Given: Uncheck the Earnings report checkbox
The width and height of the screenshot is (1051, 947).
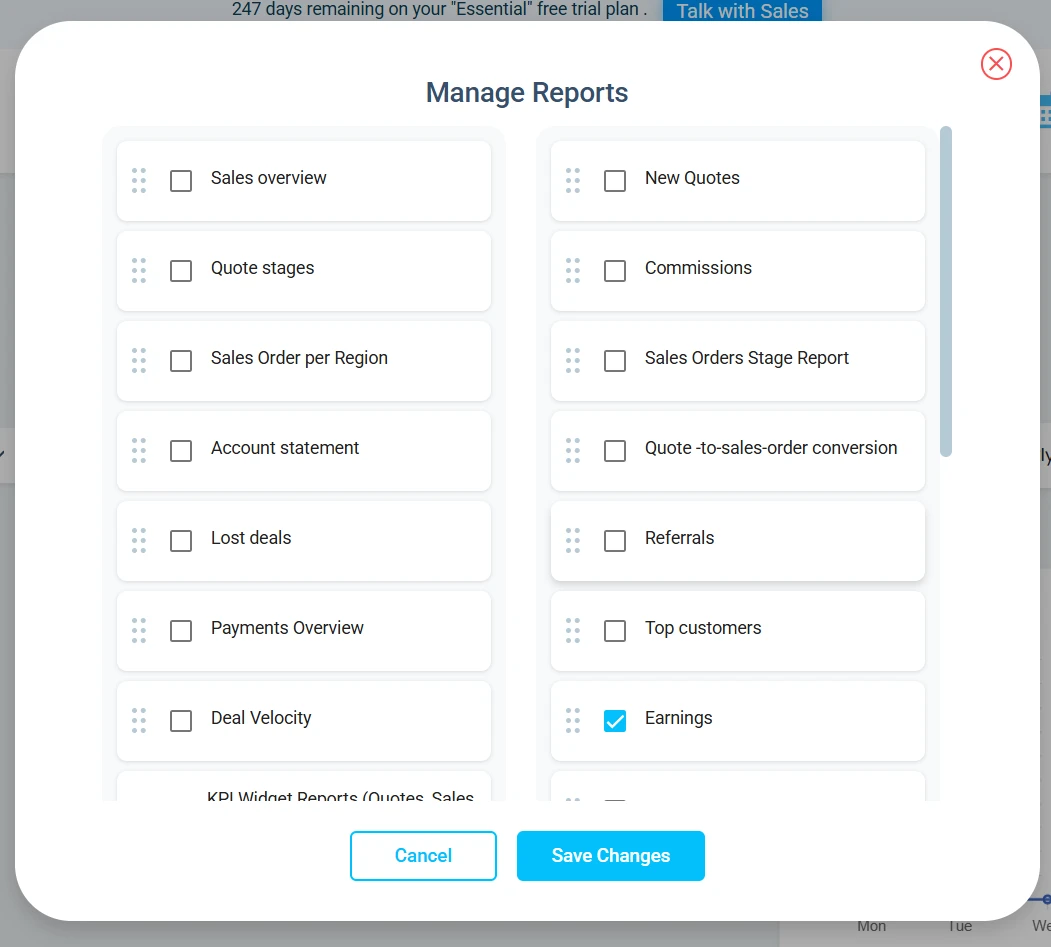Looking at the screenshot, I should [x=615, y=720].
